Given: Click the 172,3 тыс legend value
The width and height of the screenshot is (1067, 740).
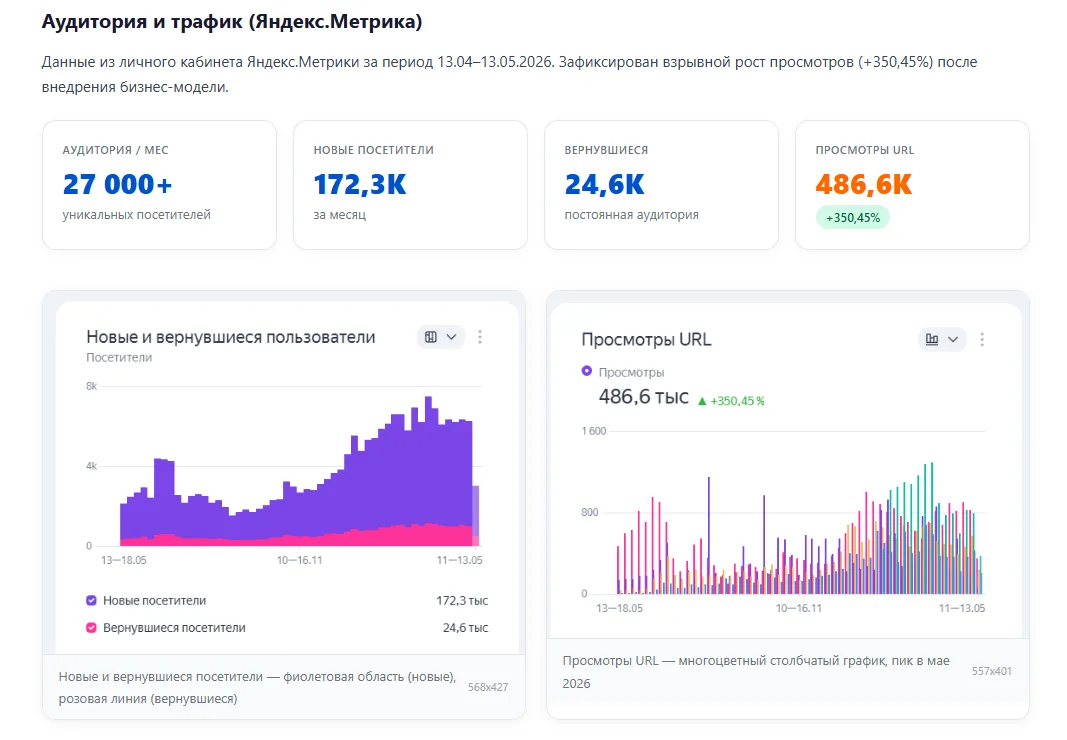Looking at the screenshot, I should (x=462, y=600).
